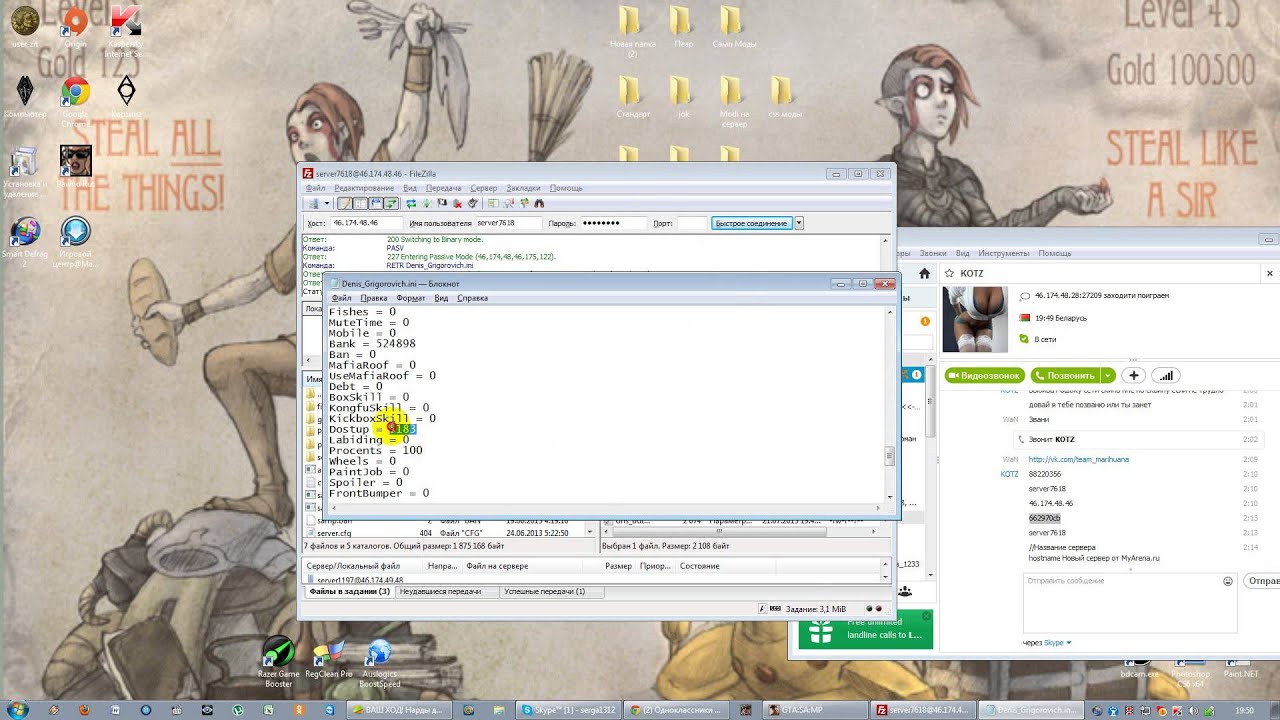The image size is (1280, 720).
Task: Open vk.com/team_marihuana link in Skype chat
Action: (x=1078, y=459)
